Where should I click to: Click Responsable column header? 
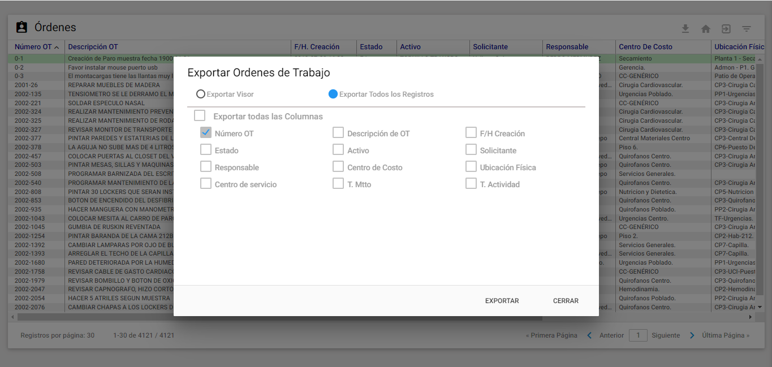point(567,47)
